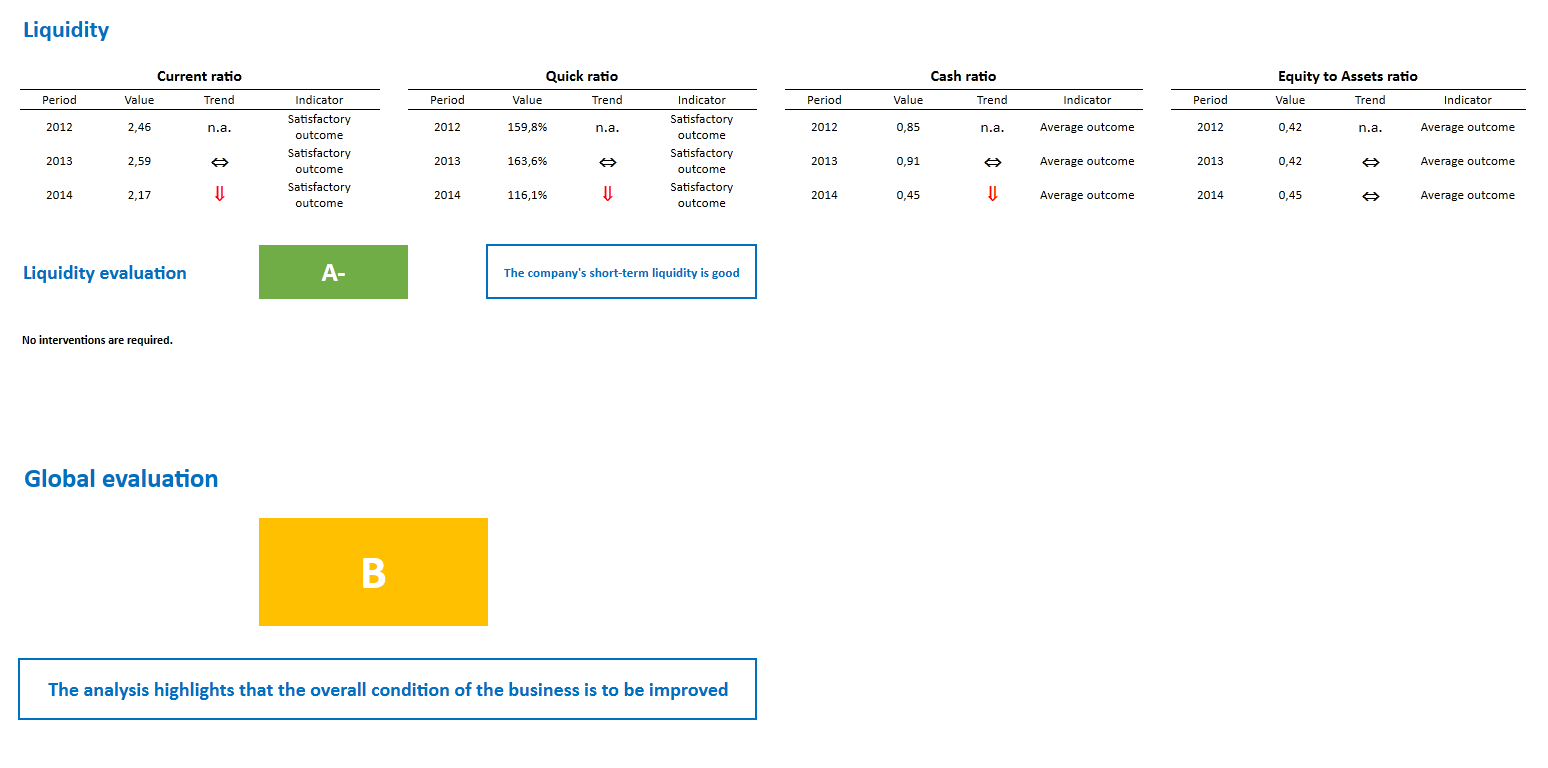Select the green A- liquidity rating box
The height and width of the screenshot is (768, 1548).
point(333,272)
